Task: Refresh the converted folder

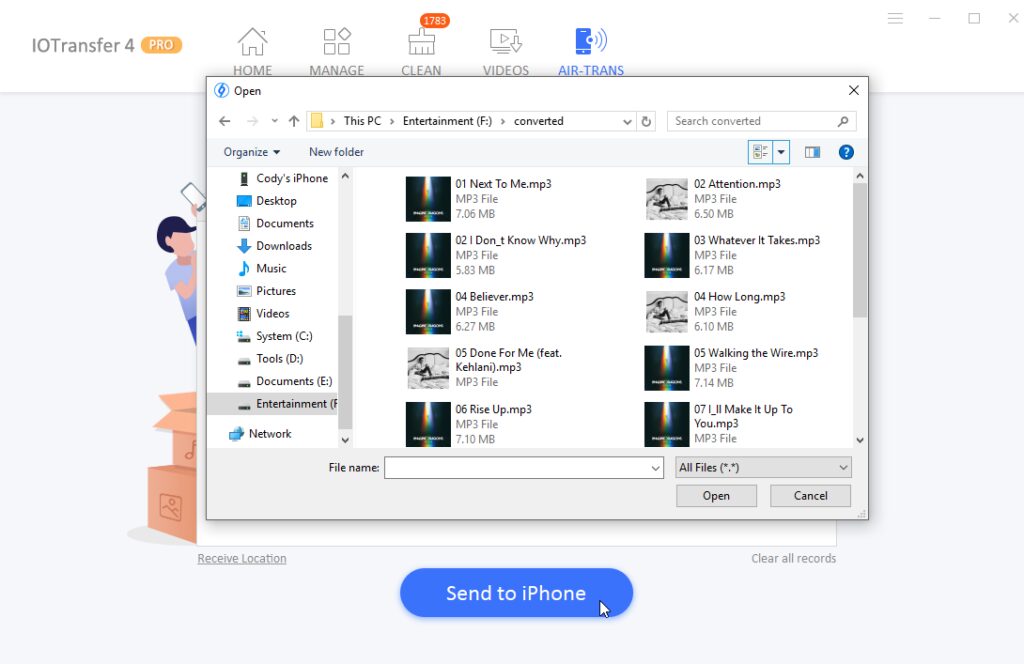Action: pos(646,121)
